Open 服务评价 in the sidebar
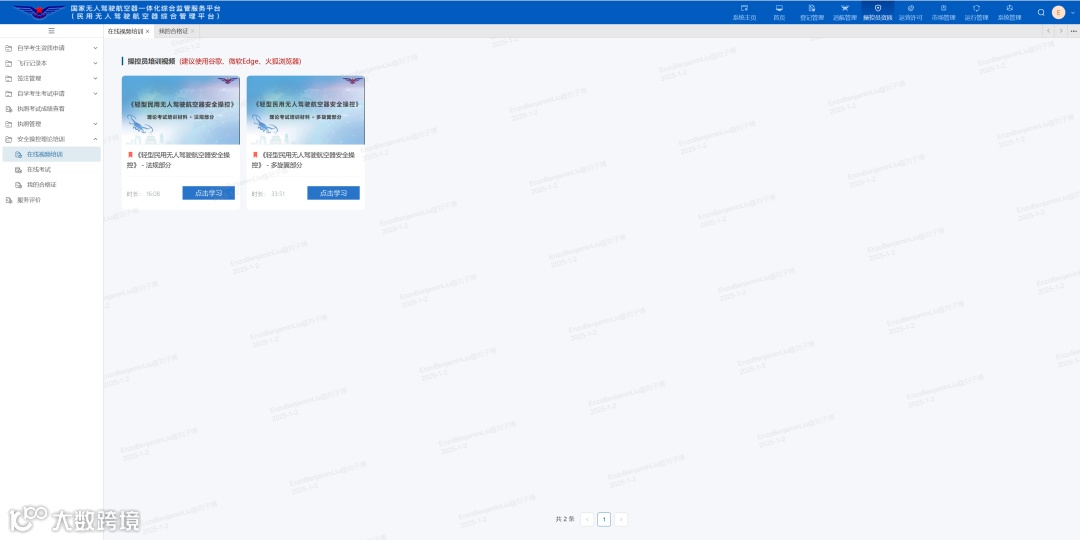The width and height of the screenshot is (1080, 540). [x=52, y=200]
